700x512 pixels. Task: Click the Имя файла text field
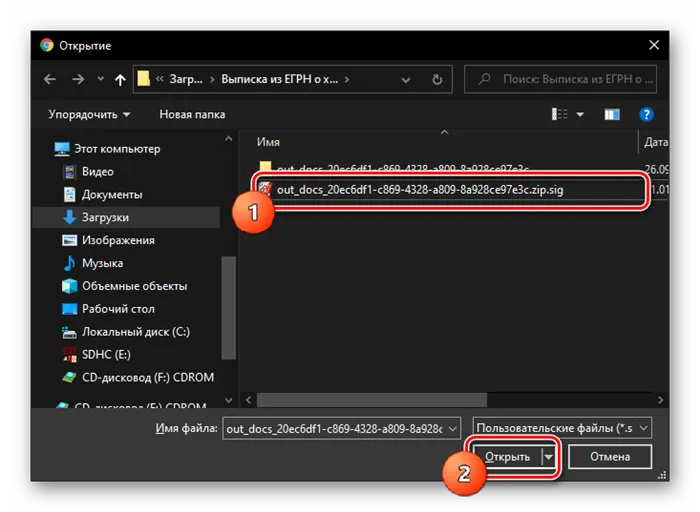pyautogui.click(x=341, y=429)
